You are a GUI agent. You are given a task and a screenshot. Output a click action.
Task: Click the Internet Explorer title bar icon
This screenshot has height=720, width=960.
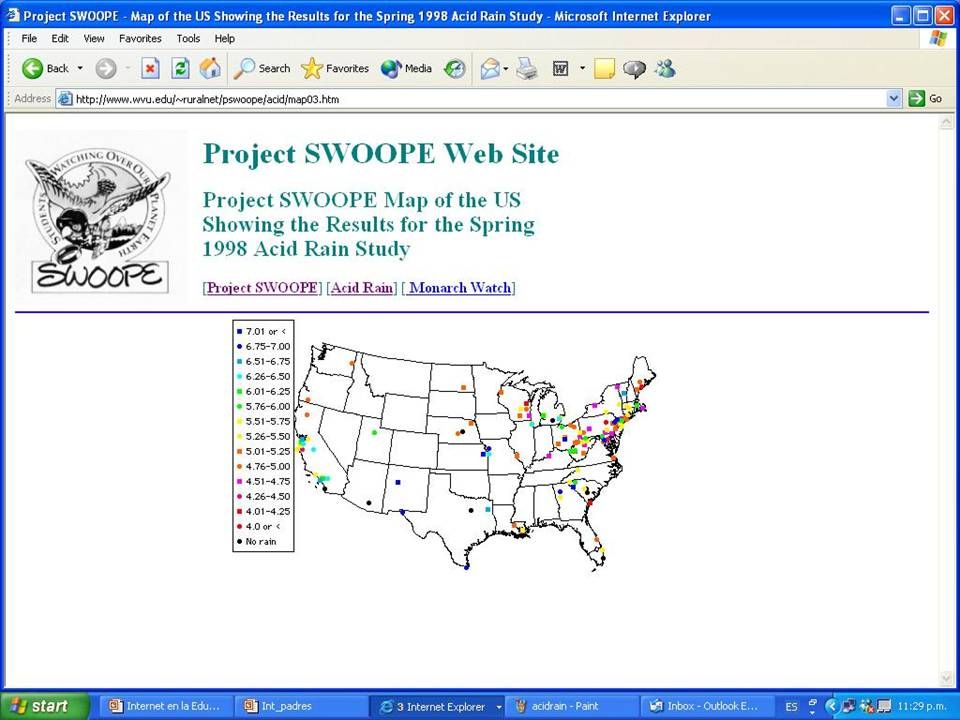click(13, 15)
